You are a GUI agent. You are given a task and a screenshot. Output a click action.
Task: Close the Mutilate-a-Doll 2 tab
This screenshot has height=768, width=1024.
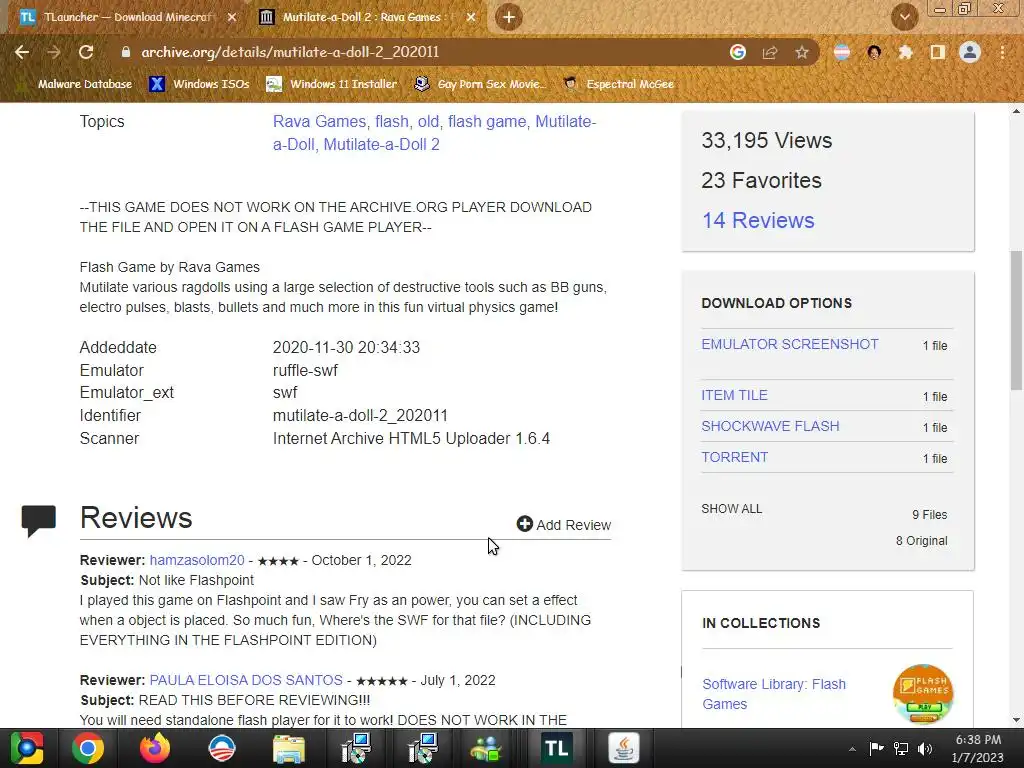tap(471, 17)
